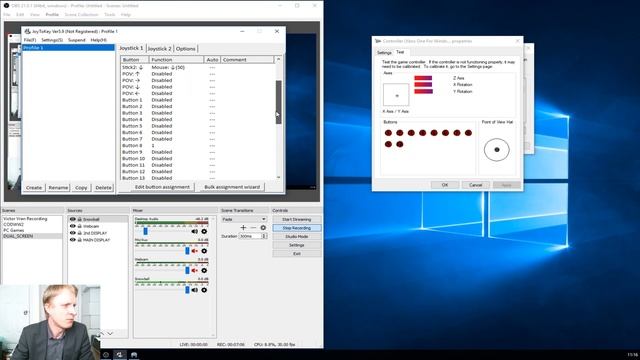Unmute the Mic/Aux red speaker icon
Image resolution: width=640 pixels, height=360 pixels.
[195, 251]
